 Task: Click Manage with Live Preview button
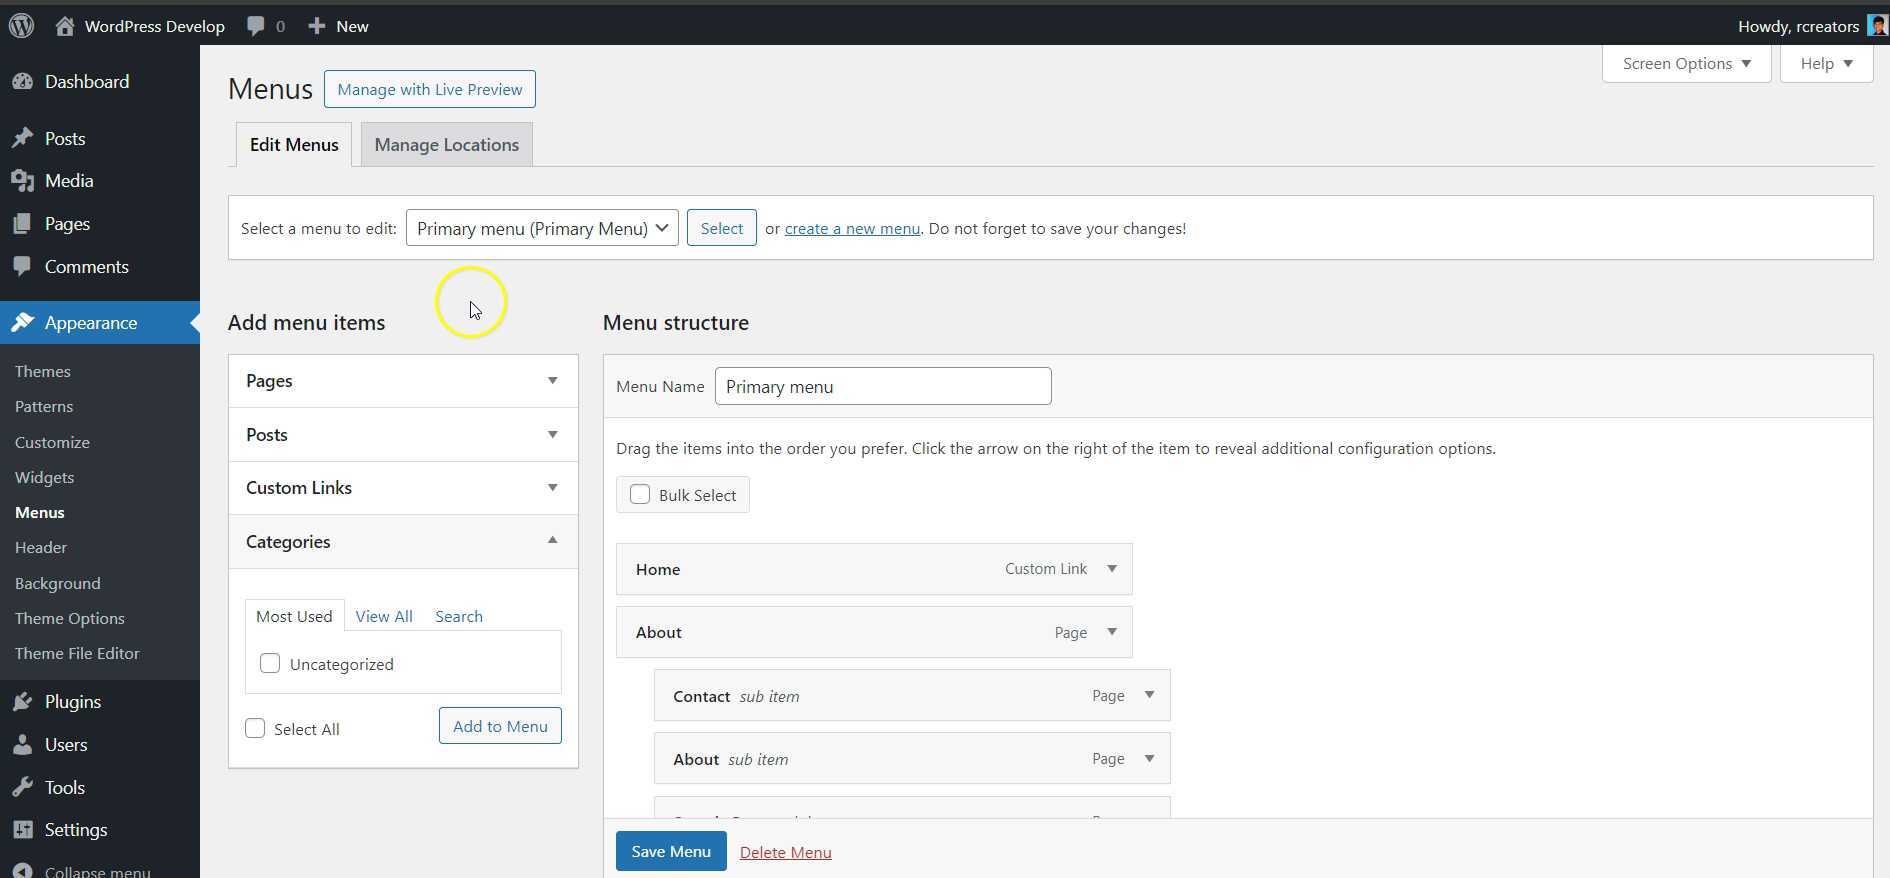click(430, 89)
